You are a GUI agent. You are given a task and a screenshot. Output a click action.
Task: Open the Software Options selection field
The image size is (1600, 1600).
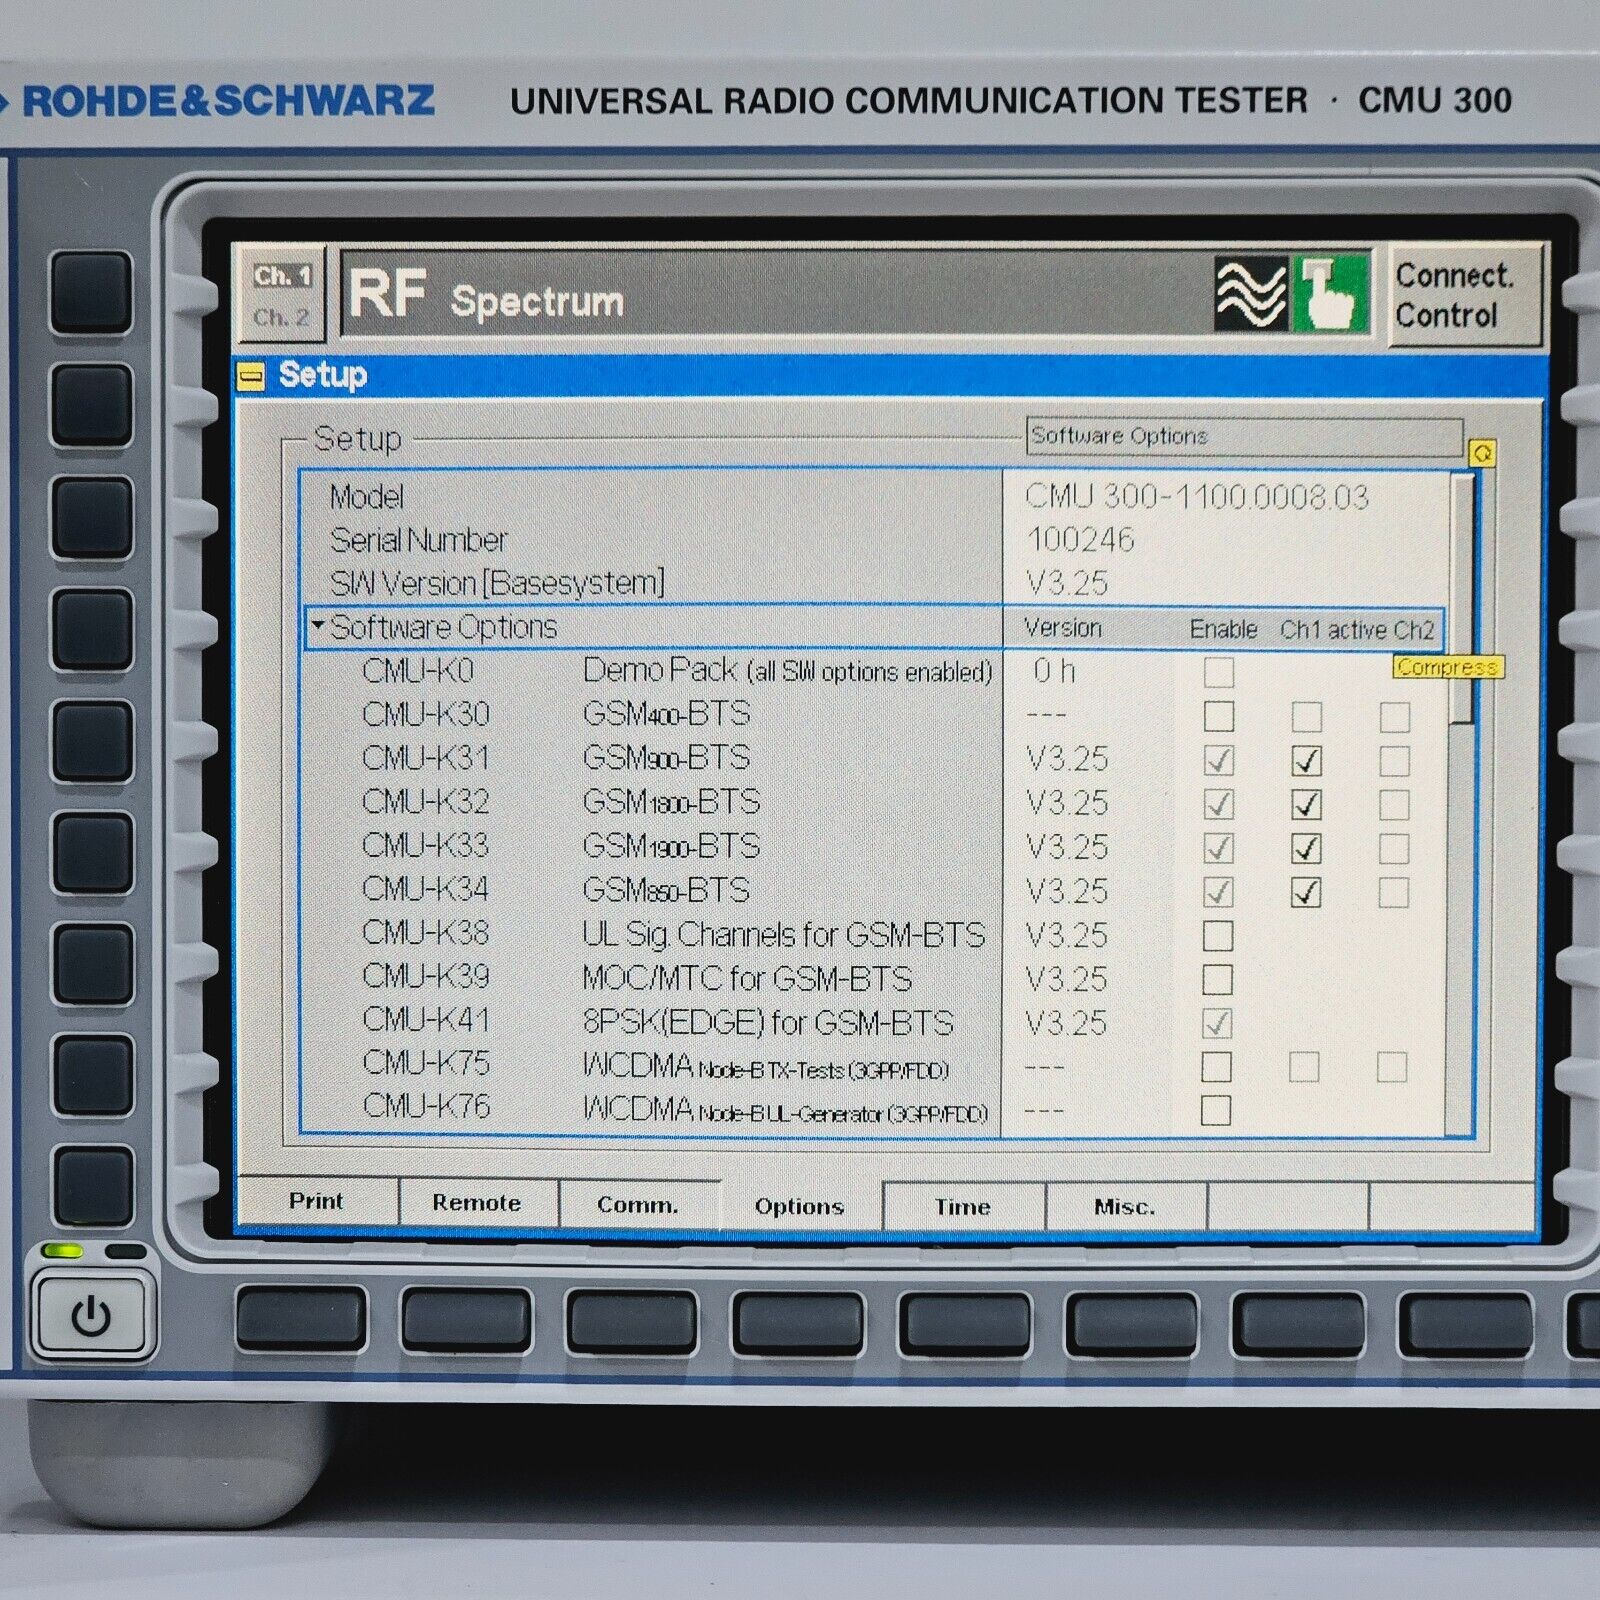[1240, 436]
